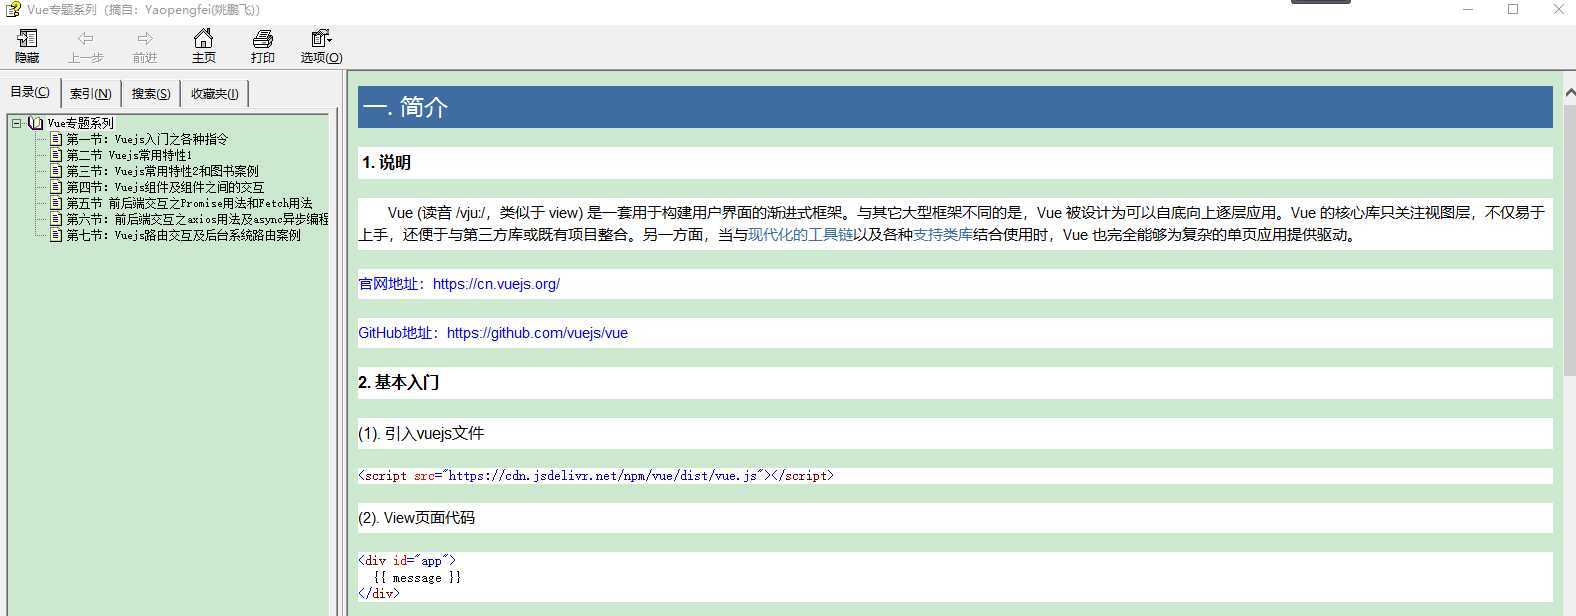Click the script src cdn.jsdelivr.net code line
This screenshot has height=616, width=1576.
coord(596,476)
